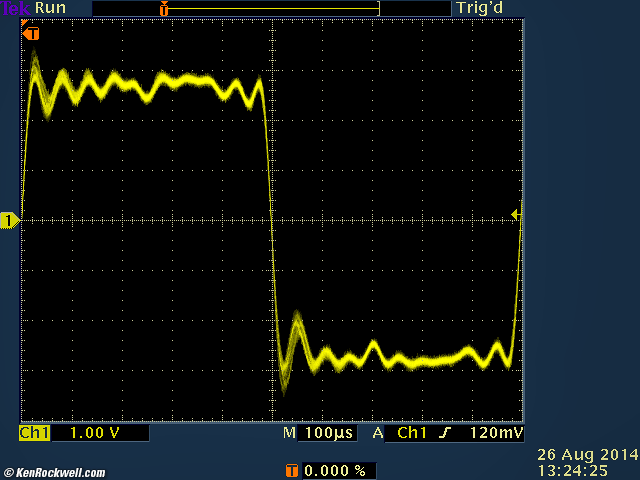Click the 0.000 % trigger position readout
The image size is (640, 480).
[334, 469]
